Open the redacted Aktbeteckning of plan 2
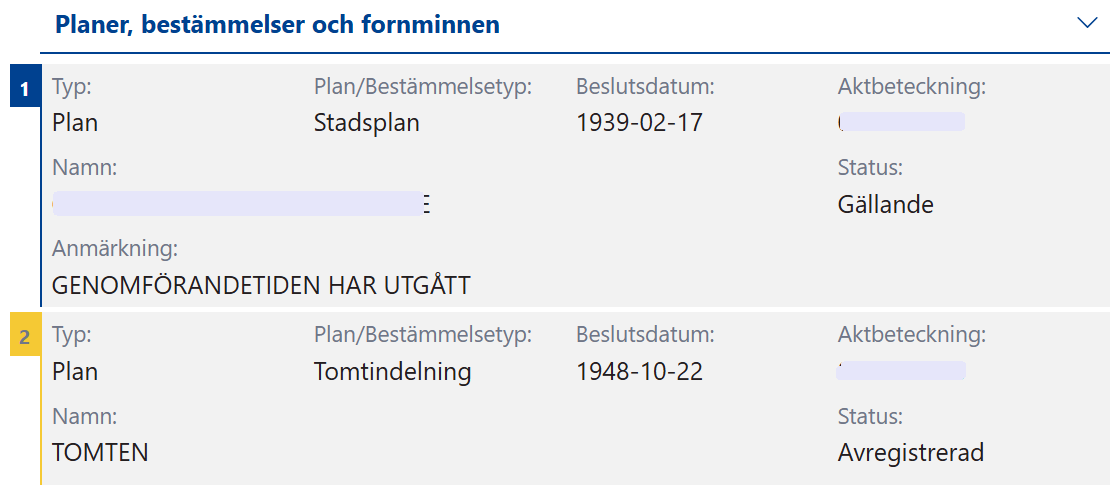 [x=902, y=372]
